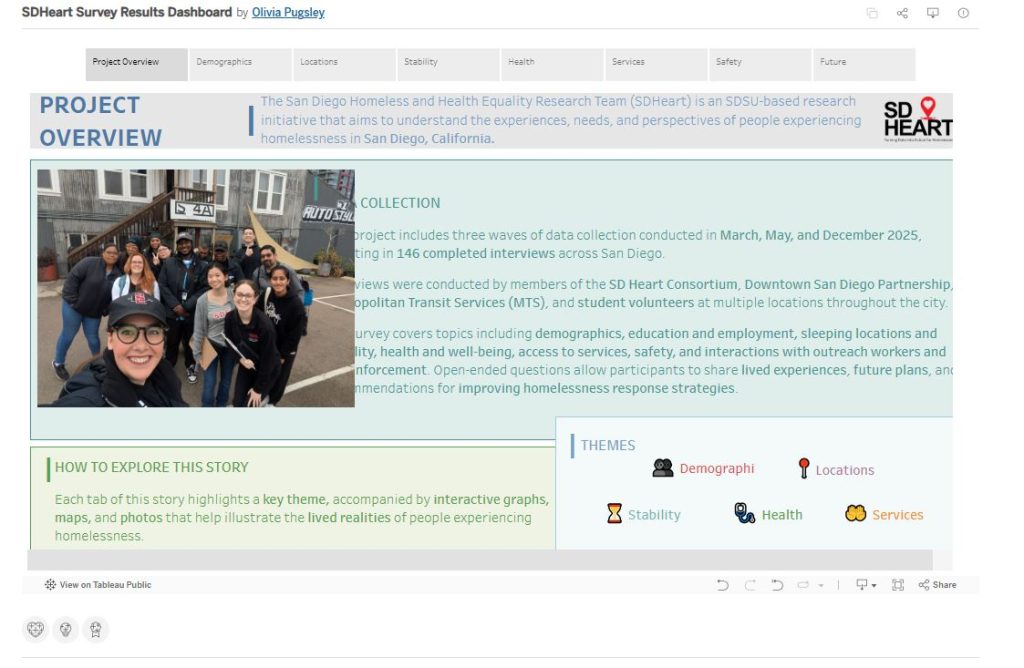The width and height of the screenshot is (1024, 668).
Task: Click the download icon in top header
Action: pyautogui.click(x=933, y=13)
